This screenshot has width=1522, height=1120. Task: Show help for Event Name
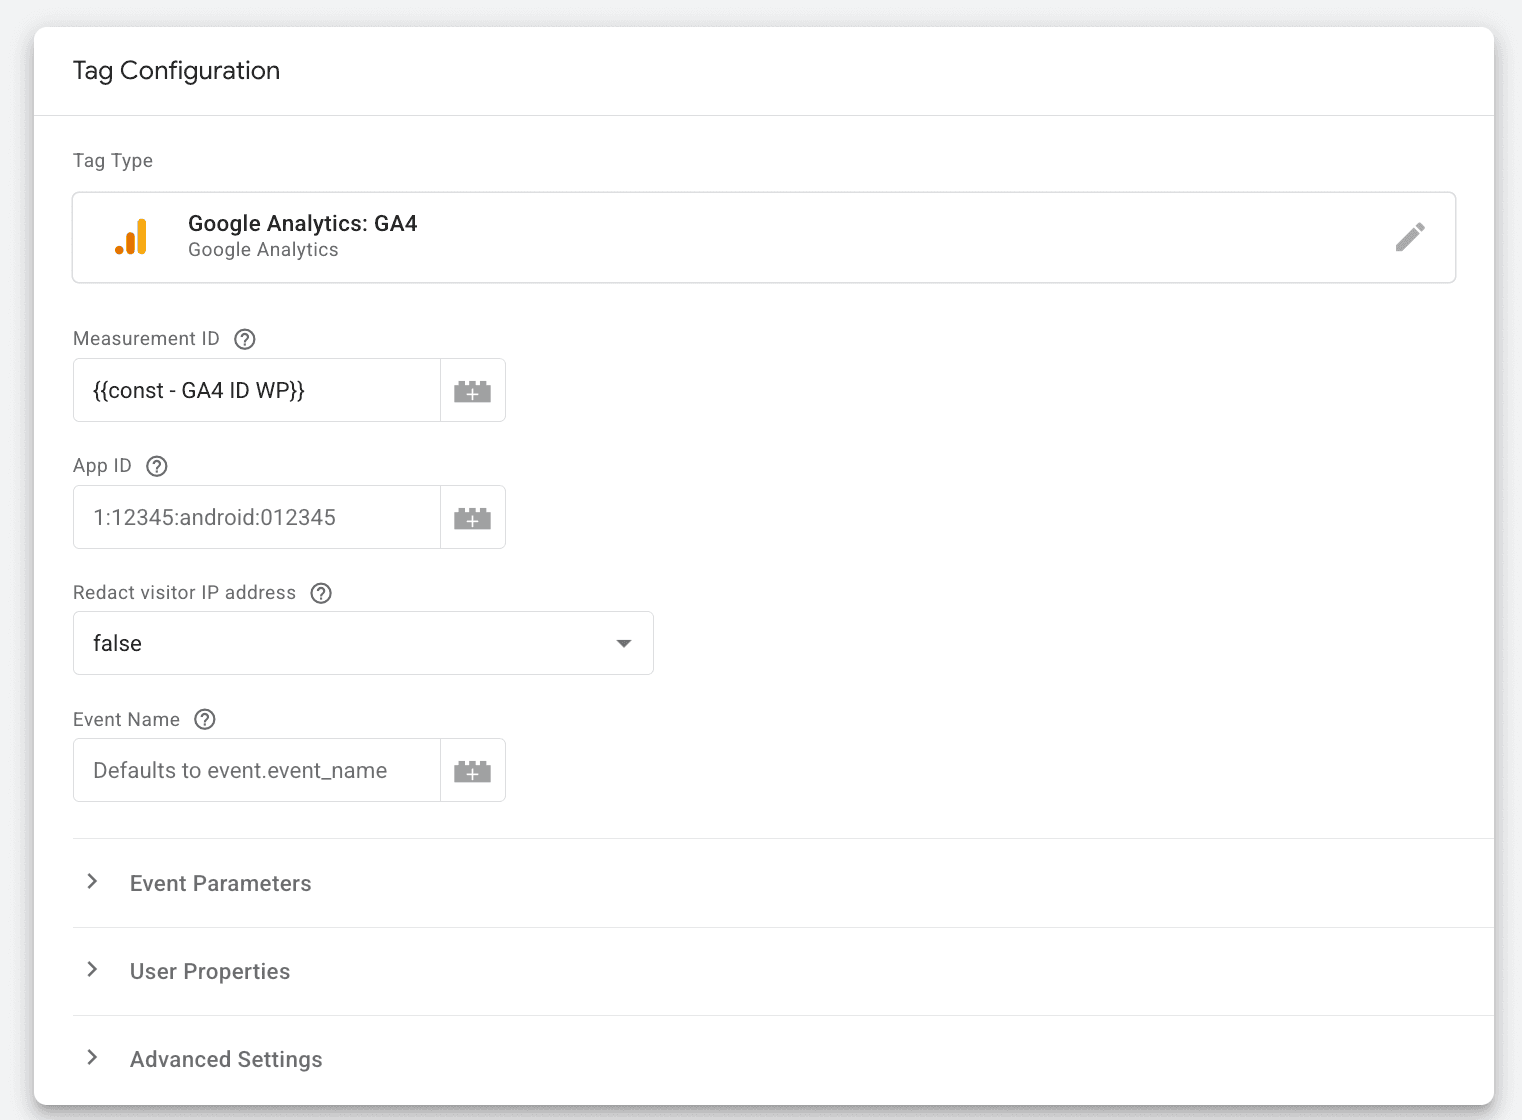click(x=205, y=720)
